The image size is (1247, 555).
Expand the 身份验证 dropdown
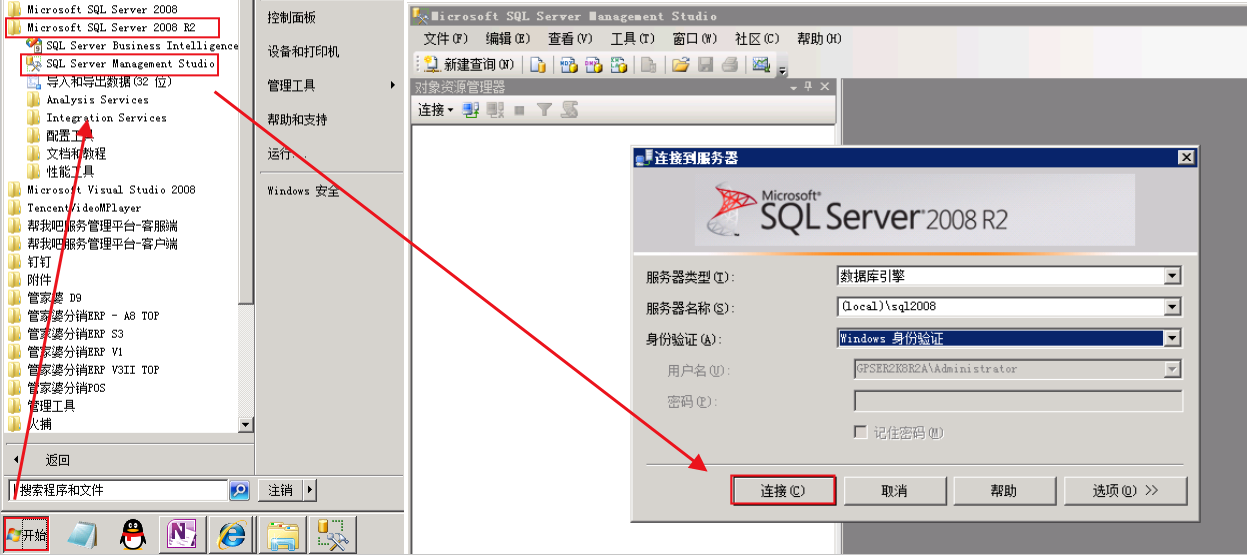coord(1172,339)
